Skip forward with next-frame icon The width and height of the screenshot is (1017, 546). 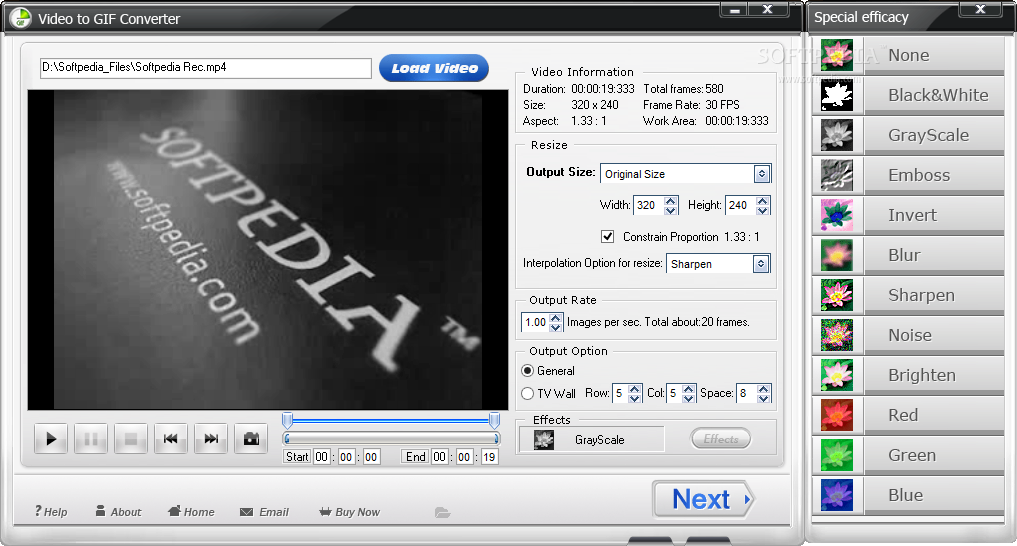(211, 439)
